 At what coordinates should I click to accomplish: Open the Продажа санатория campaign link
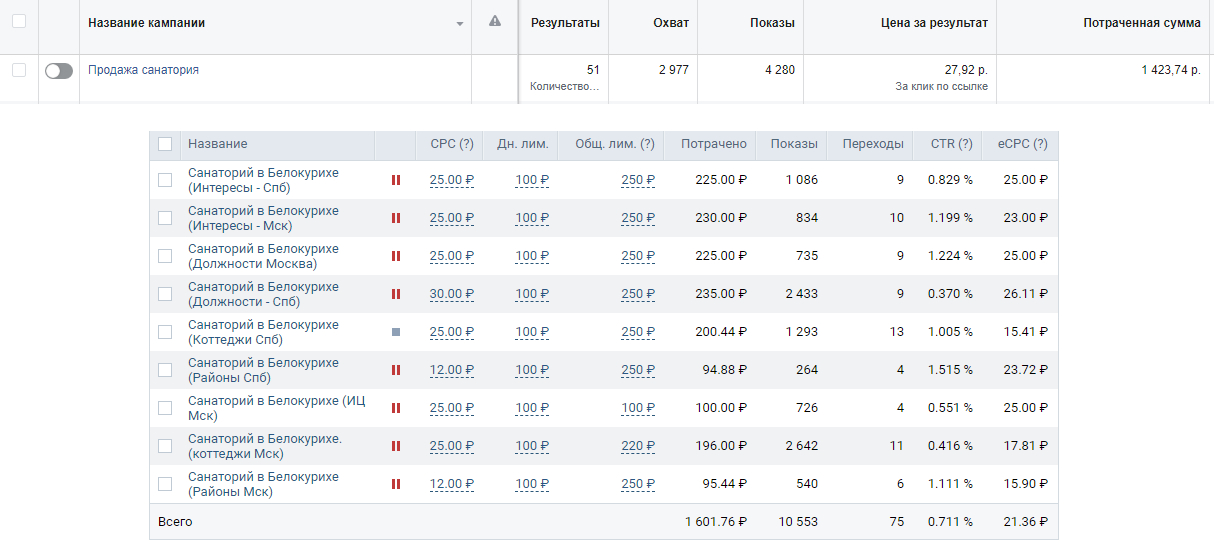(143, 70)
